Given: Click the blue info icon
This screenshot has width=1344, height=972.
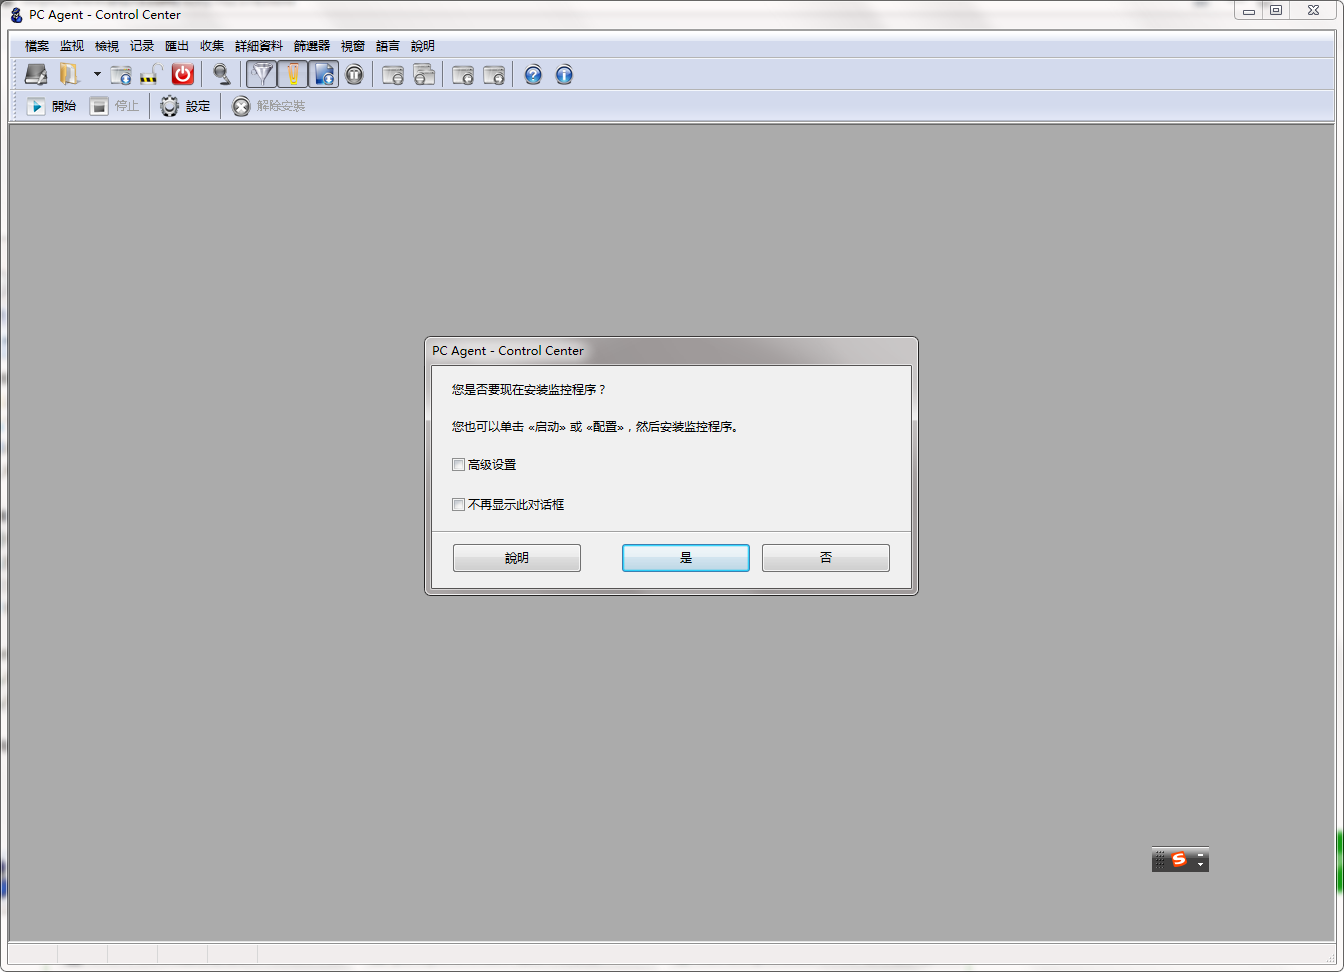Looking at the screenshot, I should point(564,75).
